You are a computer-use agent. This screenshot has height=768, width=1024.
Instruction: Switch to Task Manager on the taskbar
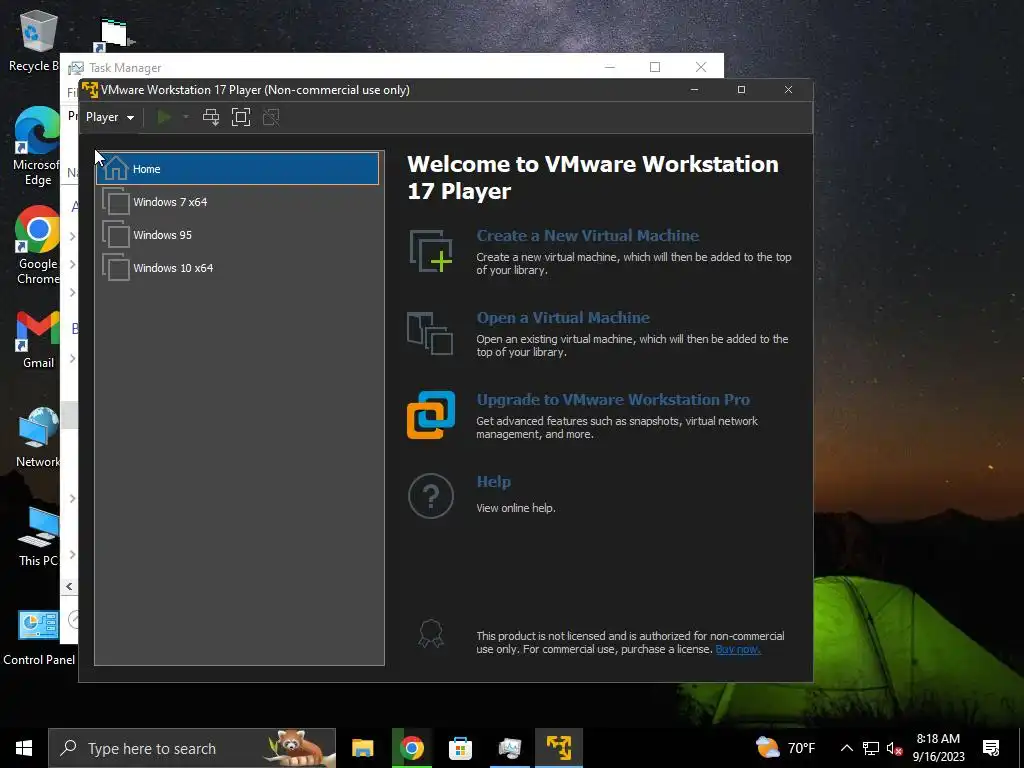pos(509,748)
